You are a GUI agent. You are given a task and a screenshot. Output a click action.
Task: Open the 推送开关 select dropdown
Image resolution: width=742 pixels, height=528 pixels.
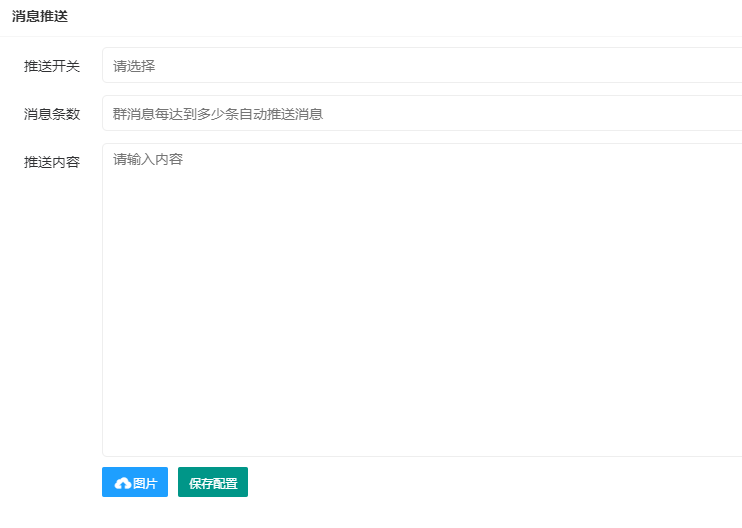422,65
